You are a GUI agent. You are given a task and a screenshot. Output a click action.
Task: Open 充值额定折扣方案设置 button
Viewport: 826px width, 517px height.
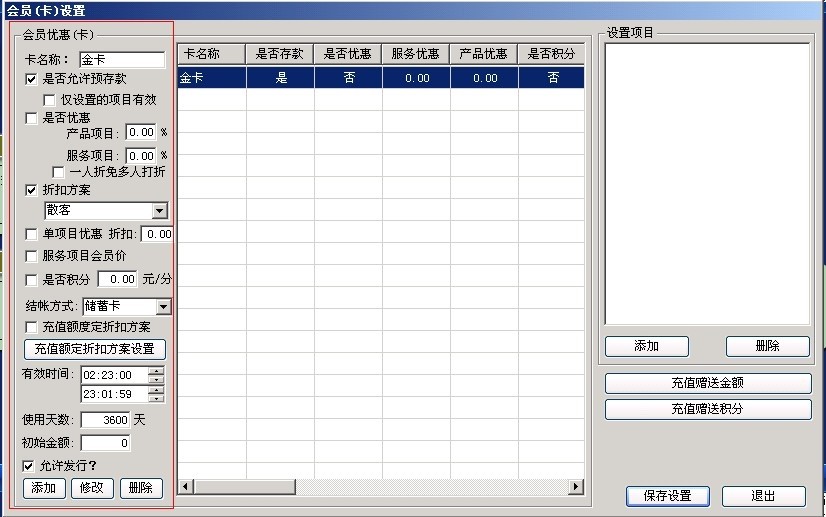point(95,349)
